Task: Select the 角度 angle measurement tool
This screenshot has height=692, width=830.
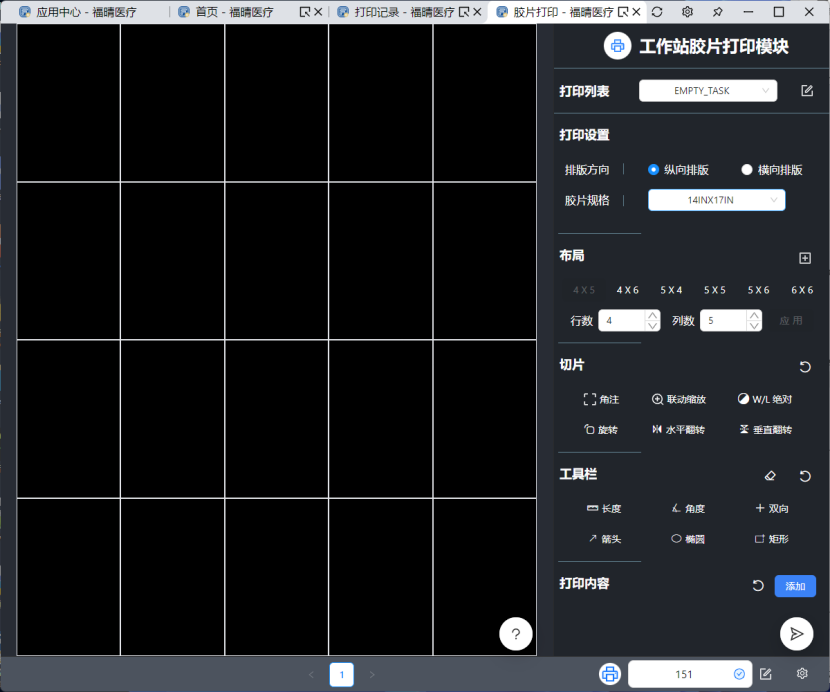Action: click(x=688, y=509)
